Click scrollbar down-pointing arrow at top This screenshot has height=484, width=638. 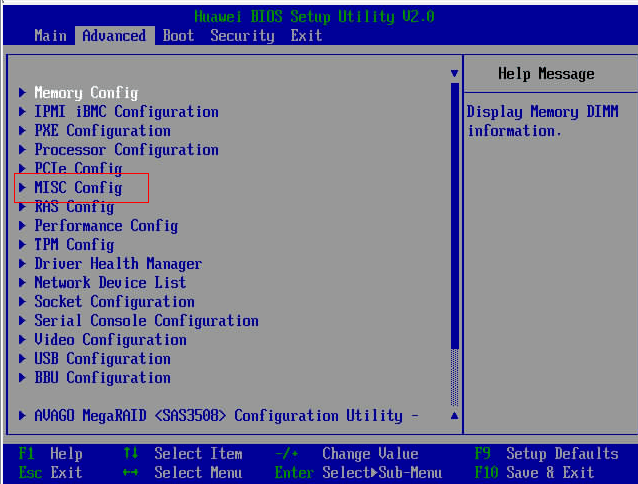coord(454,74)
